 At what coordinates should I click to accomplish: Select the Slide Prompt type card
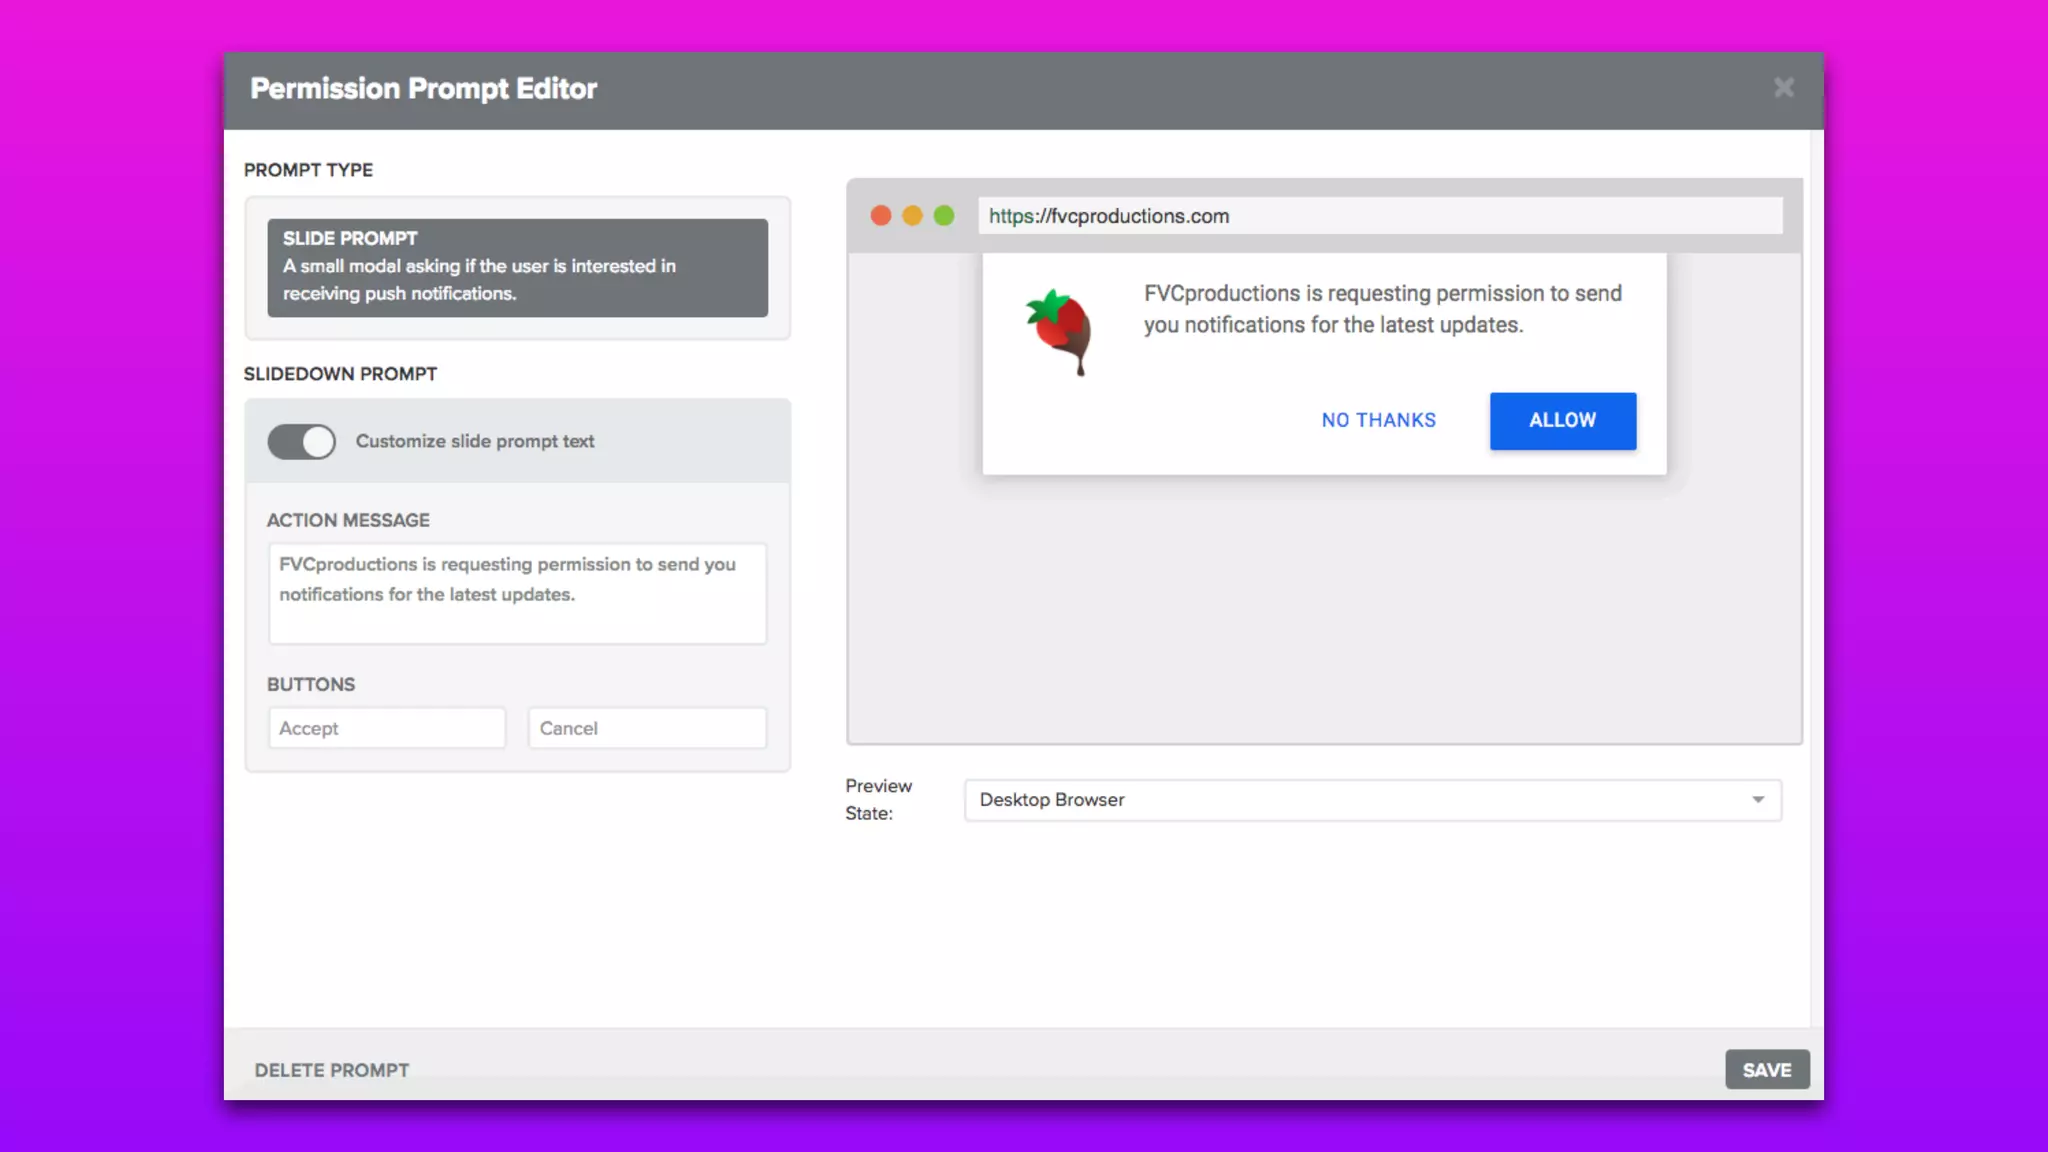click(517, 267)
